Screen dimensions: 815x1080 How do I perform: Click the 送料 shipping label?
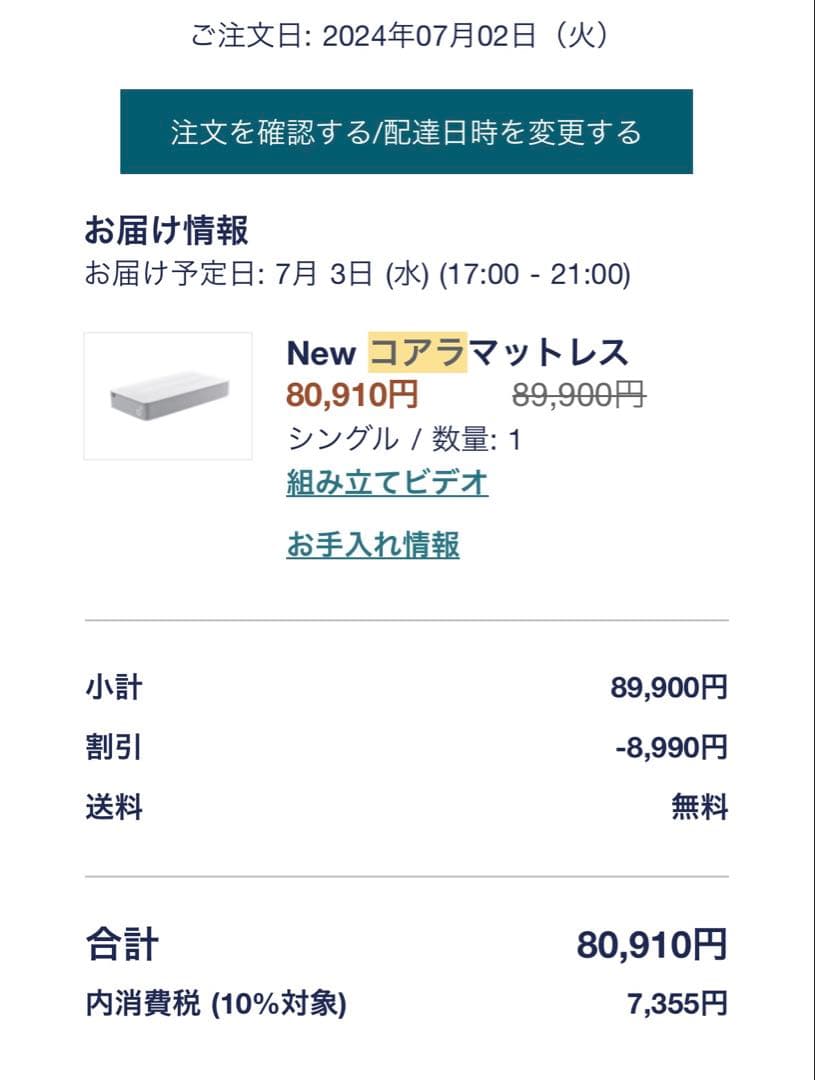[114, 807]
